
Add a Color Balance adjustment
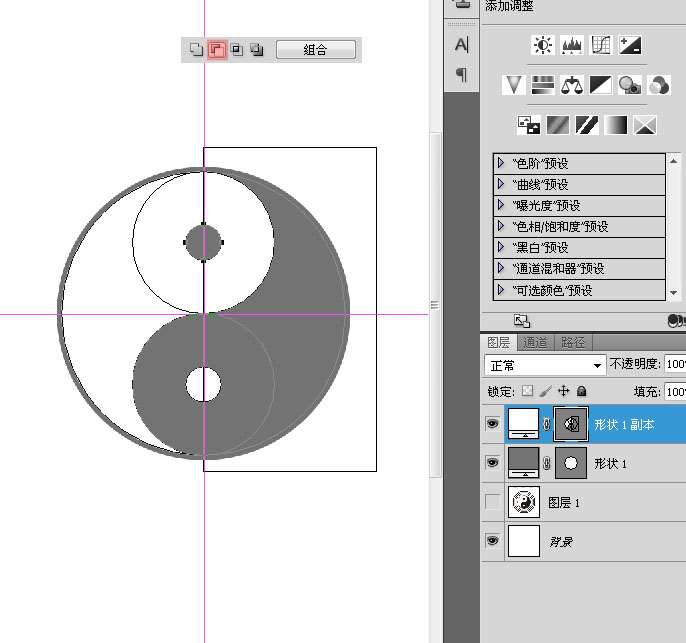(x=571, y=85)
